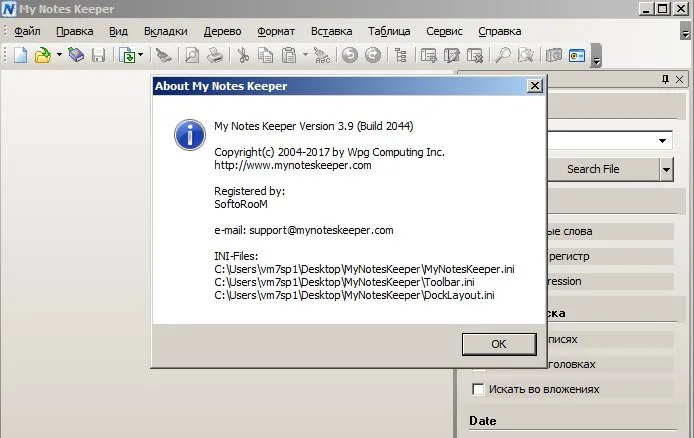Save the file with the floppy disk icon
The width and height of the screenshot is (694, 438).
pyautogui.click(x=98, y=55)
